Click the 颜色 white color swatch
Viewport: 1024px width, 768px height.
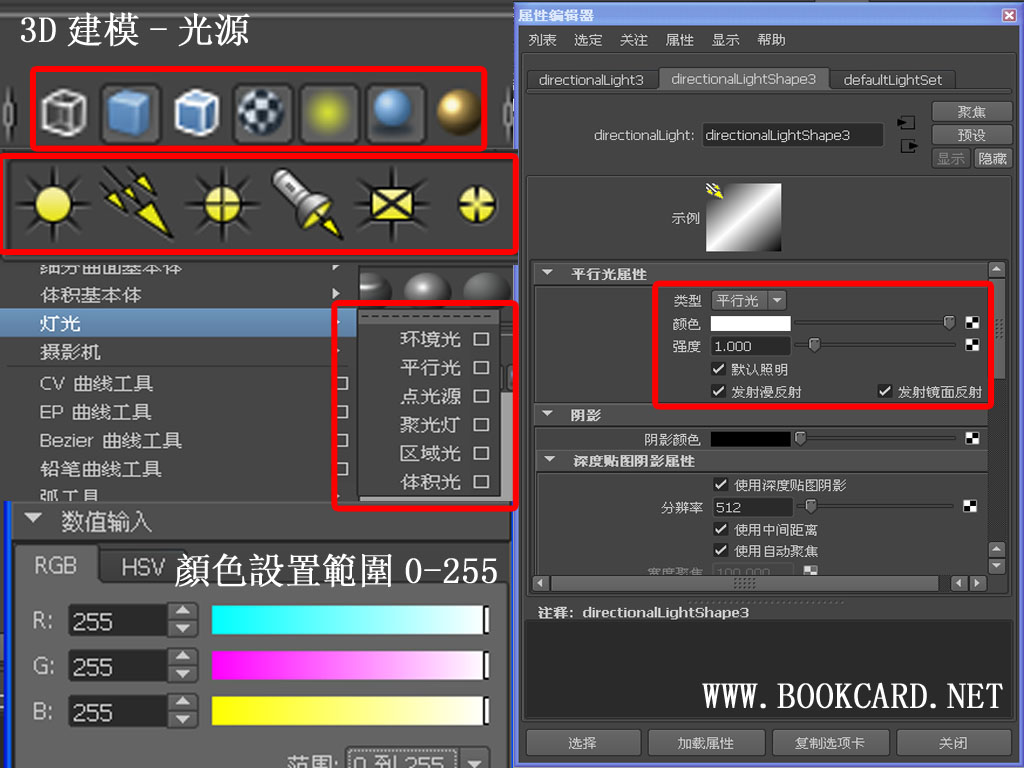click(x=750, y=322)
